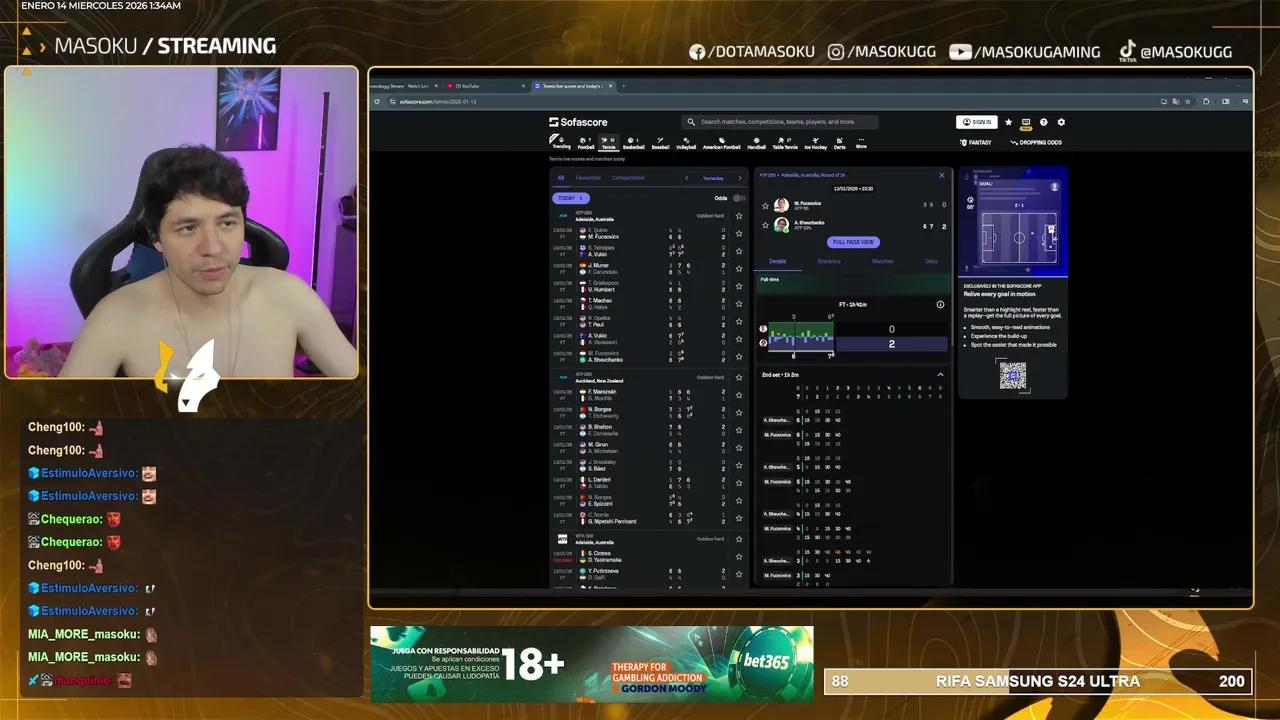This screenshot has height=720, width=1280.
Task: Star the Shevchenko player in the detail panel
Action: tap(764, 223)
